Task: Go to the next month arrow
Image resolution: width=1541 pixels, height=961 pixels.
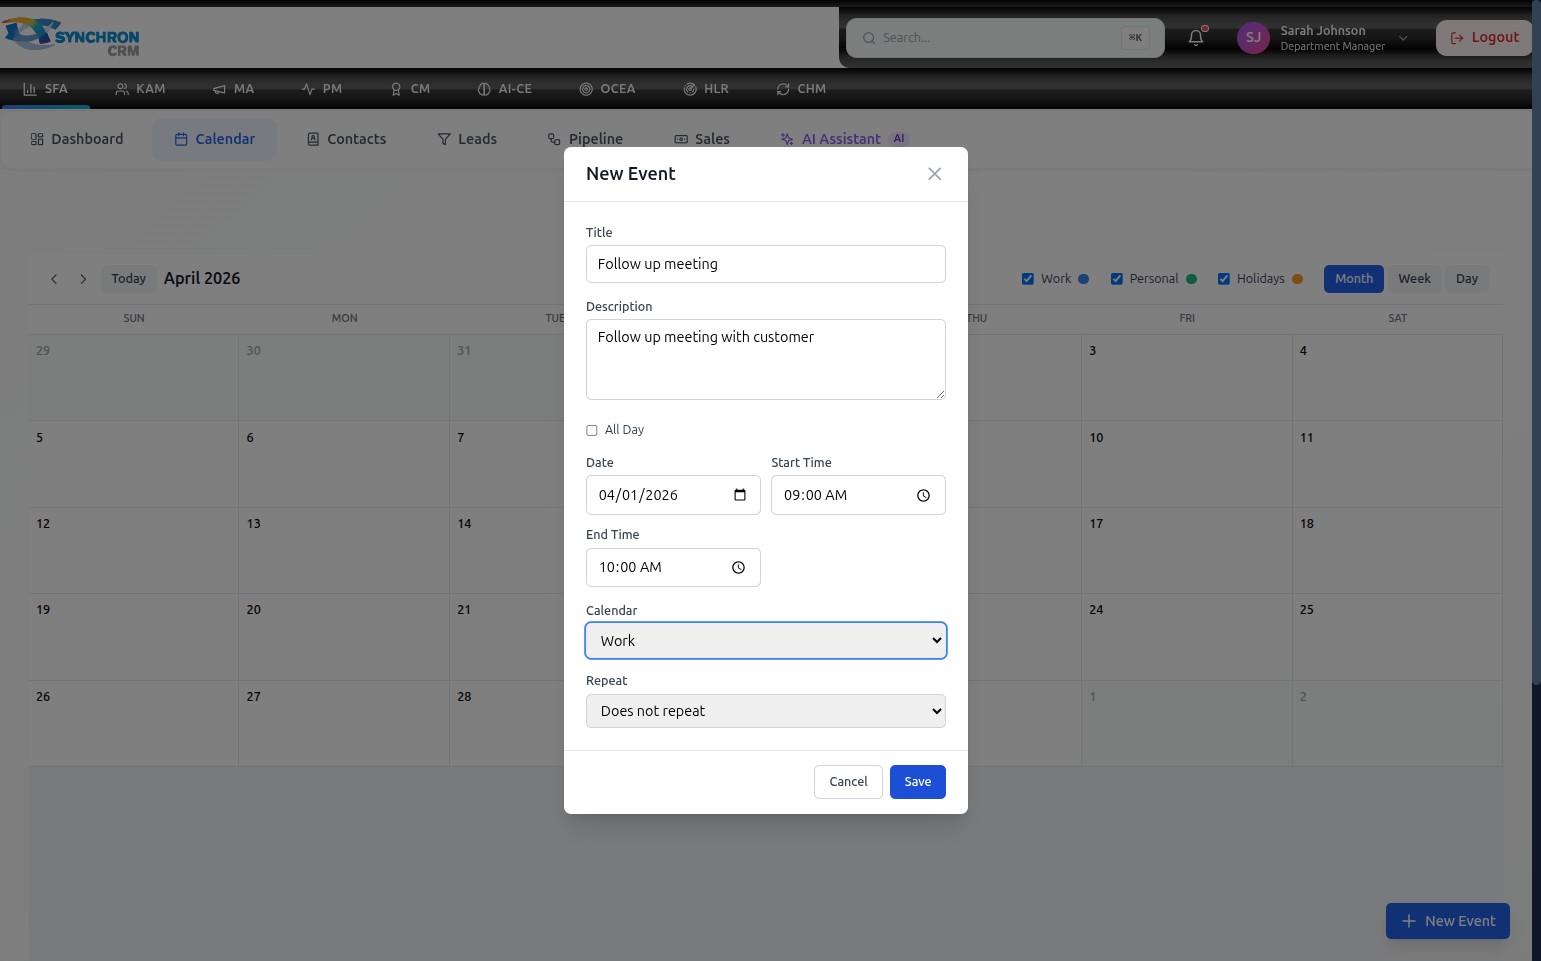Action: [x=83, y=279]
